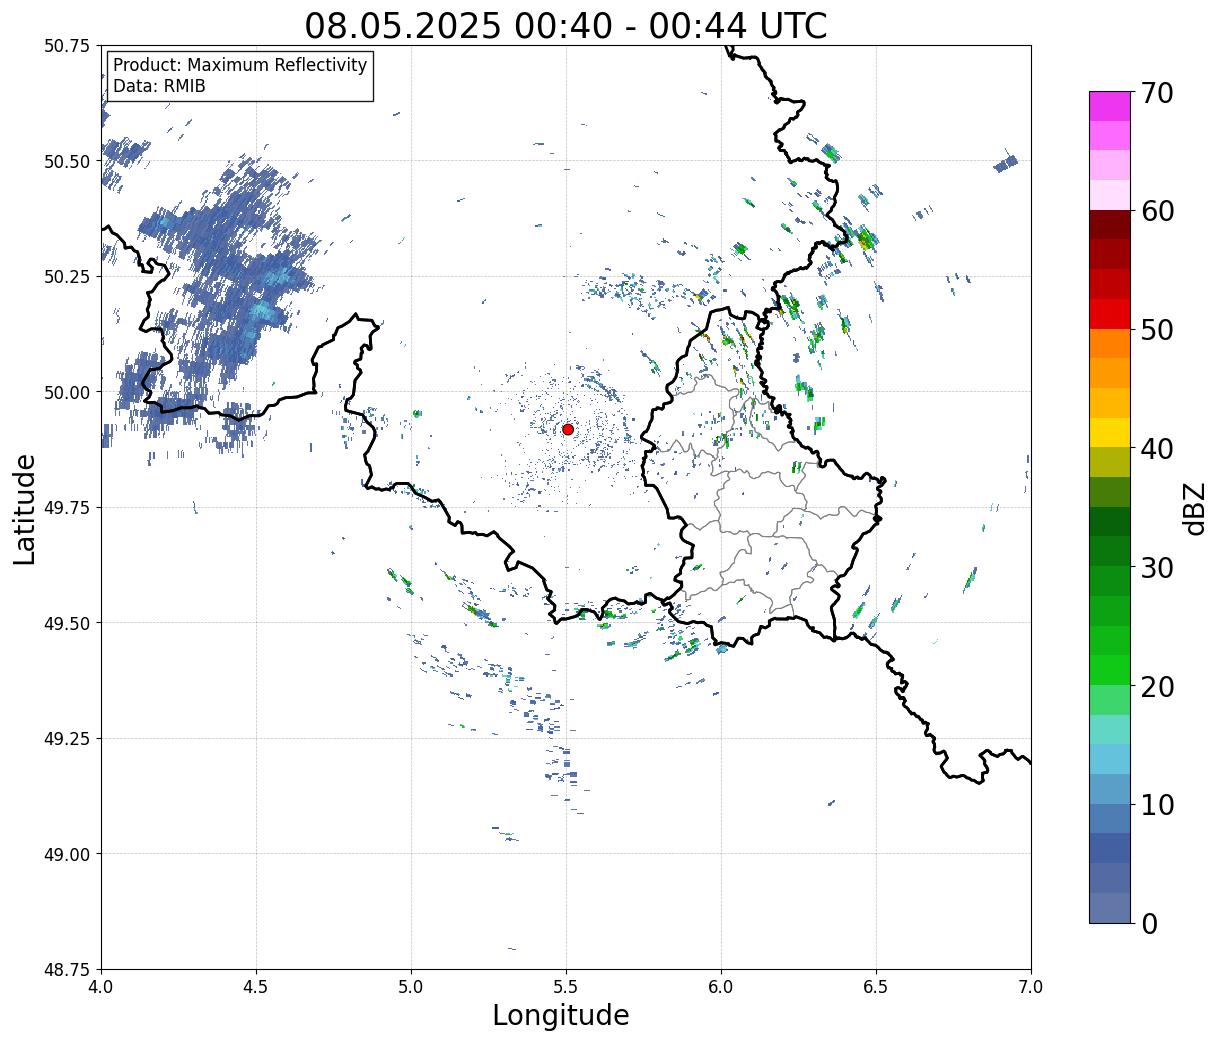Click the longitude tick label 5.5
Screen dimensions: 1219x1040
pos(566,986)
